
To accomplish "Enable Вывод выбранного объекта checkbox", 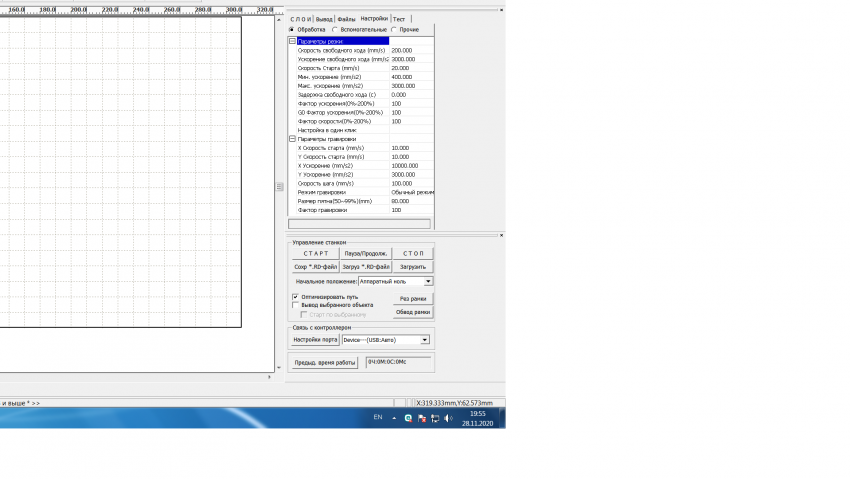I will pyautogui.click(x=295, y=305).
